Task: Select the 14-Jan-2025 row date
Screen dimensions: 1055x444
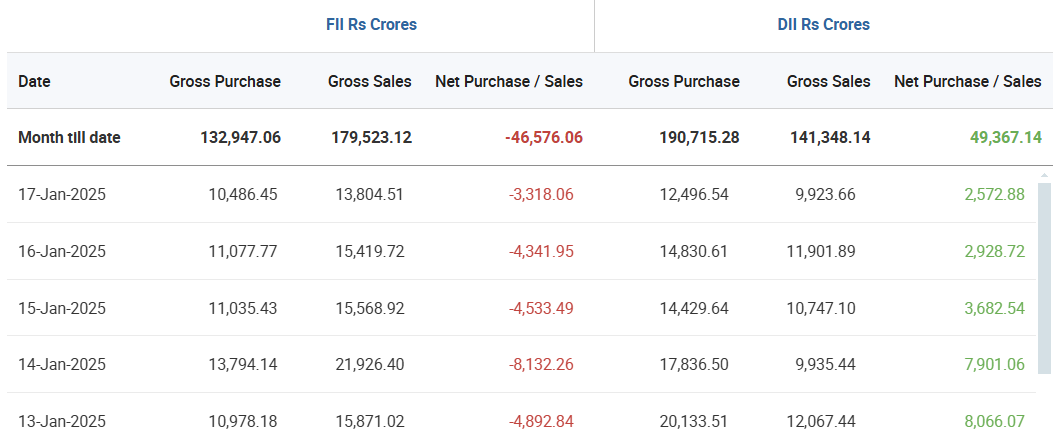Action: point(62,364)
